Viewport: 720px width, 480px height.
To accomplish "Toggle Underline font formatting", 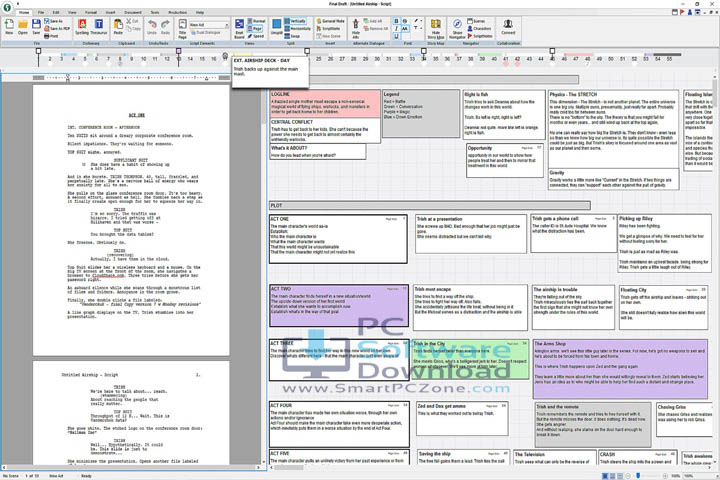I will click(397, 36).
